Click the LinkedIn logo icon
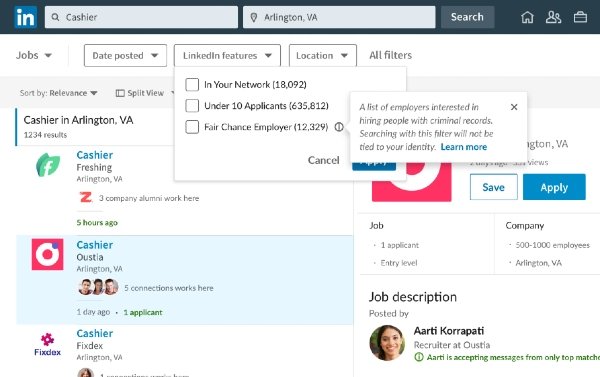 [x=26, y=17]
